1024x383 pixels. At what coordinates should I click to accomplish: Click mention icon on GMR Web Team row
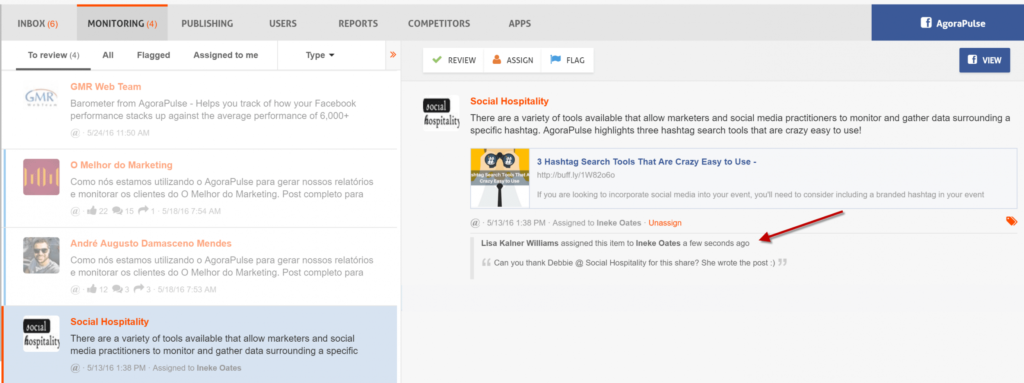point(74,133)
